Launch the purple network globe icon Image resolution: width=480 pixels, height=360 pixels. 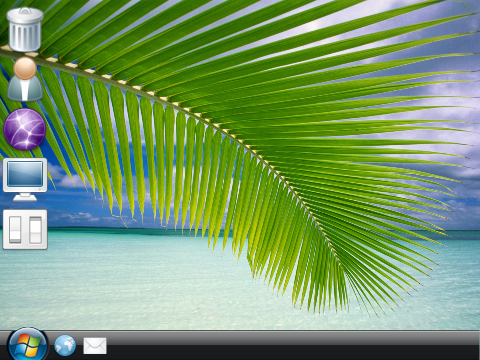coord(25,129)
